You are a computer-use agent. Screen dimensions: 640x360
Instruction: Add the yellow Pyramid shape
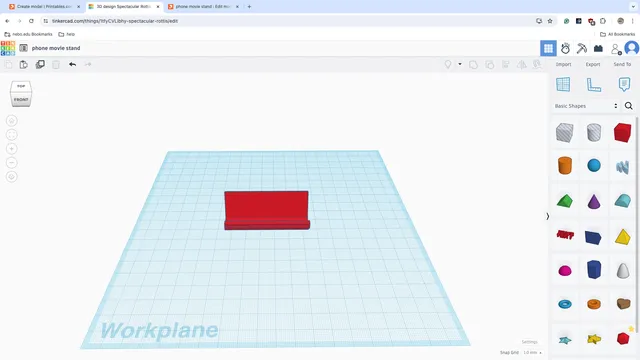pos(622,237)
